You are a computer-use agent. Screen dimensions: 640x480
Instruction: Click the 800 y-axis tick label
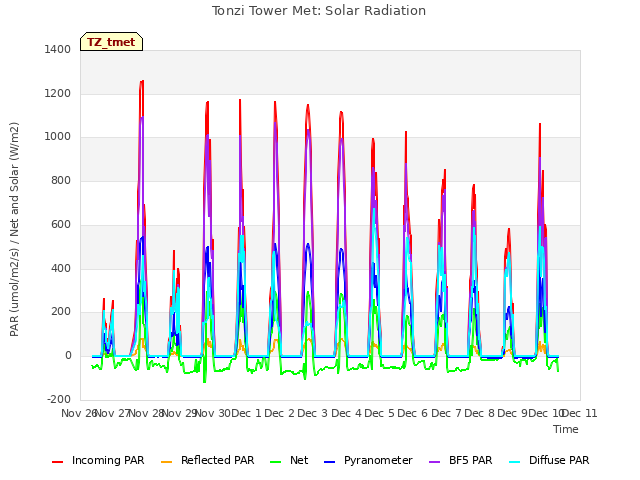(x=61, y=180)
